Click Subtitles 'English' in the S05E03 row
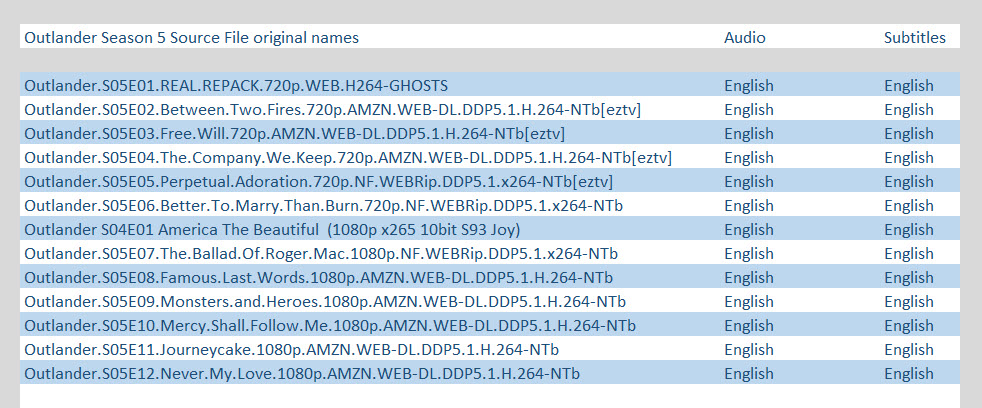This screenshot has width=982, height=408. point(909,134)
